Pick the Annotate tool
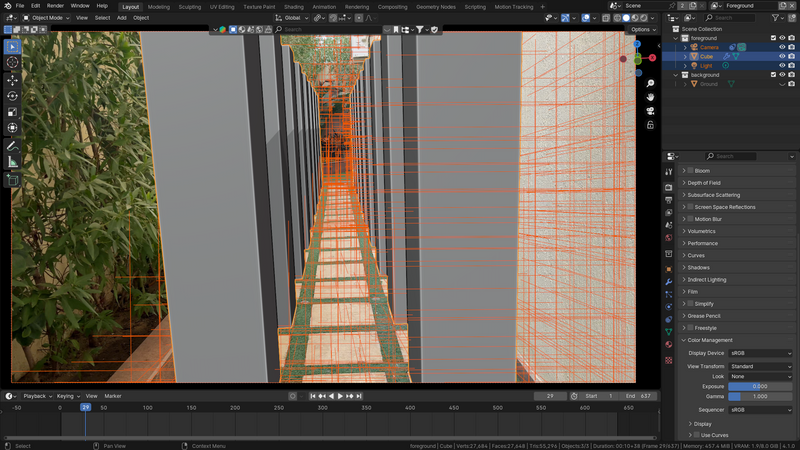 12,146
